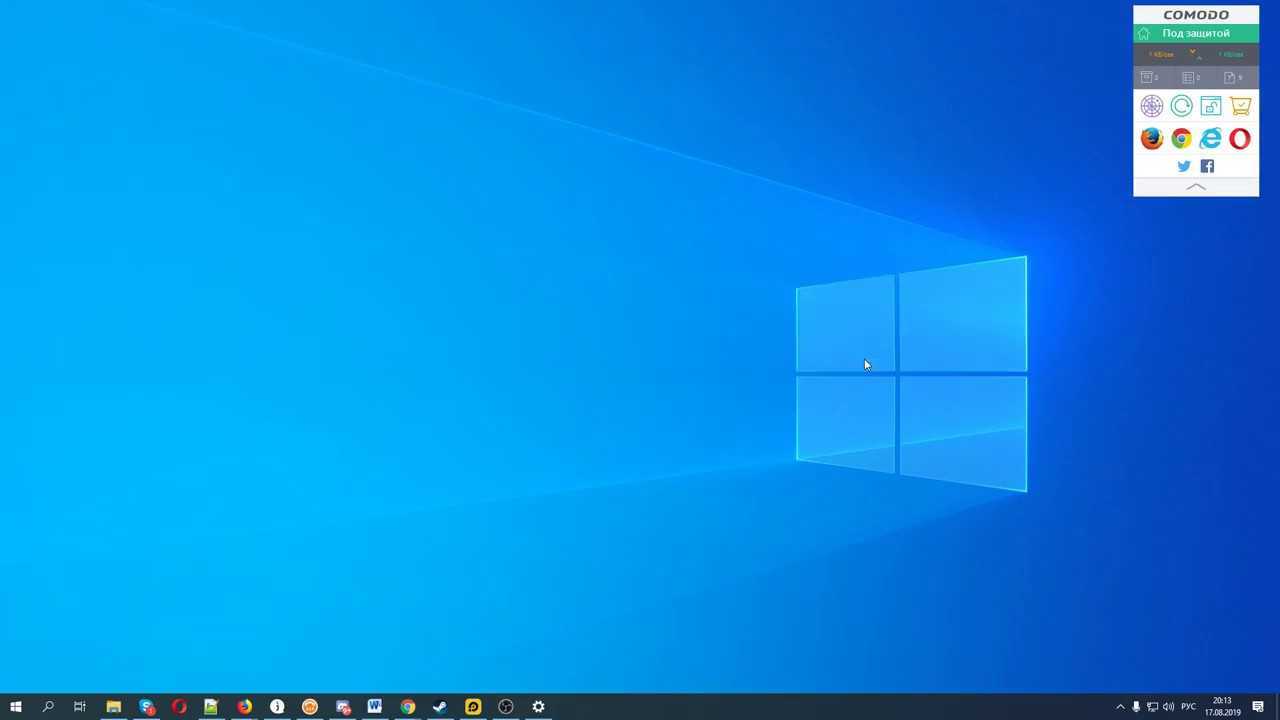Open green notepad app on taskbar
Image resolution: width=1280 pixels, height=720 pixels.
(x=211, y=707)
